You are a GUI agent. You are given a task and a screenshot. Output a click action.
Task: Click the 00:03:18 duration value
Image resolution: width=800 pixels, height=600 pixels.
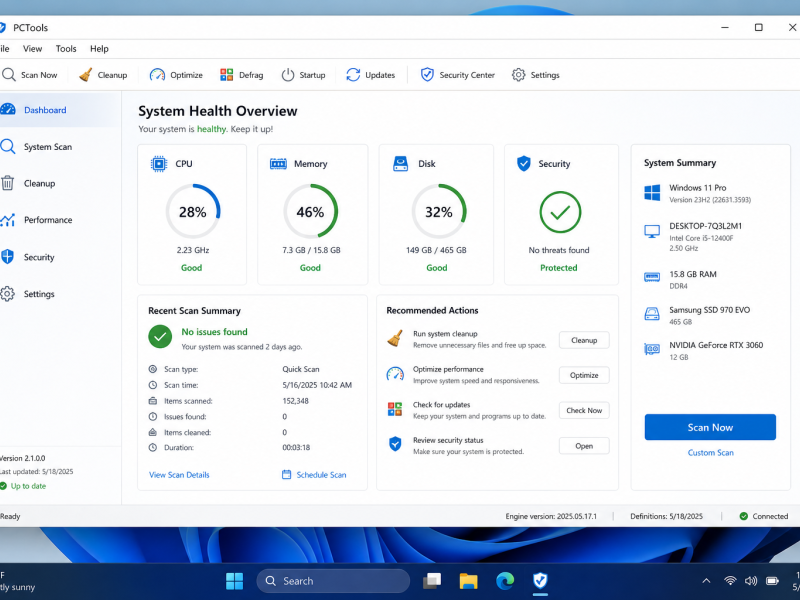click(296, 447)
